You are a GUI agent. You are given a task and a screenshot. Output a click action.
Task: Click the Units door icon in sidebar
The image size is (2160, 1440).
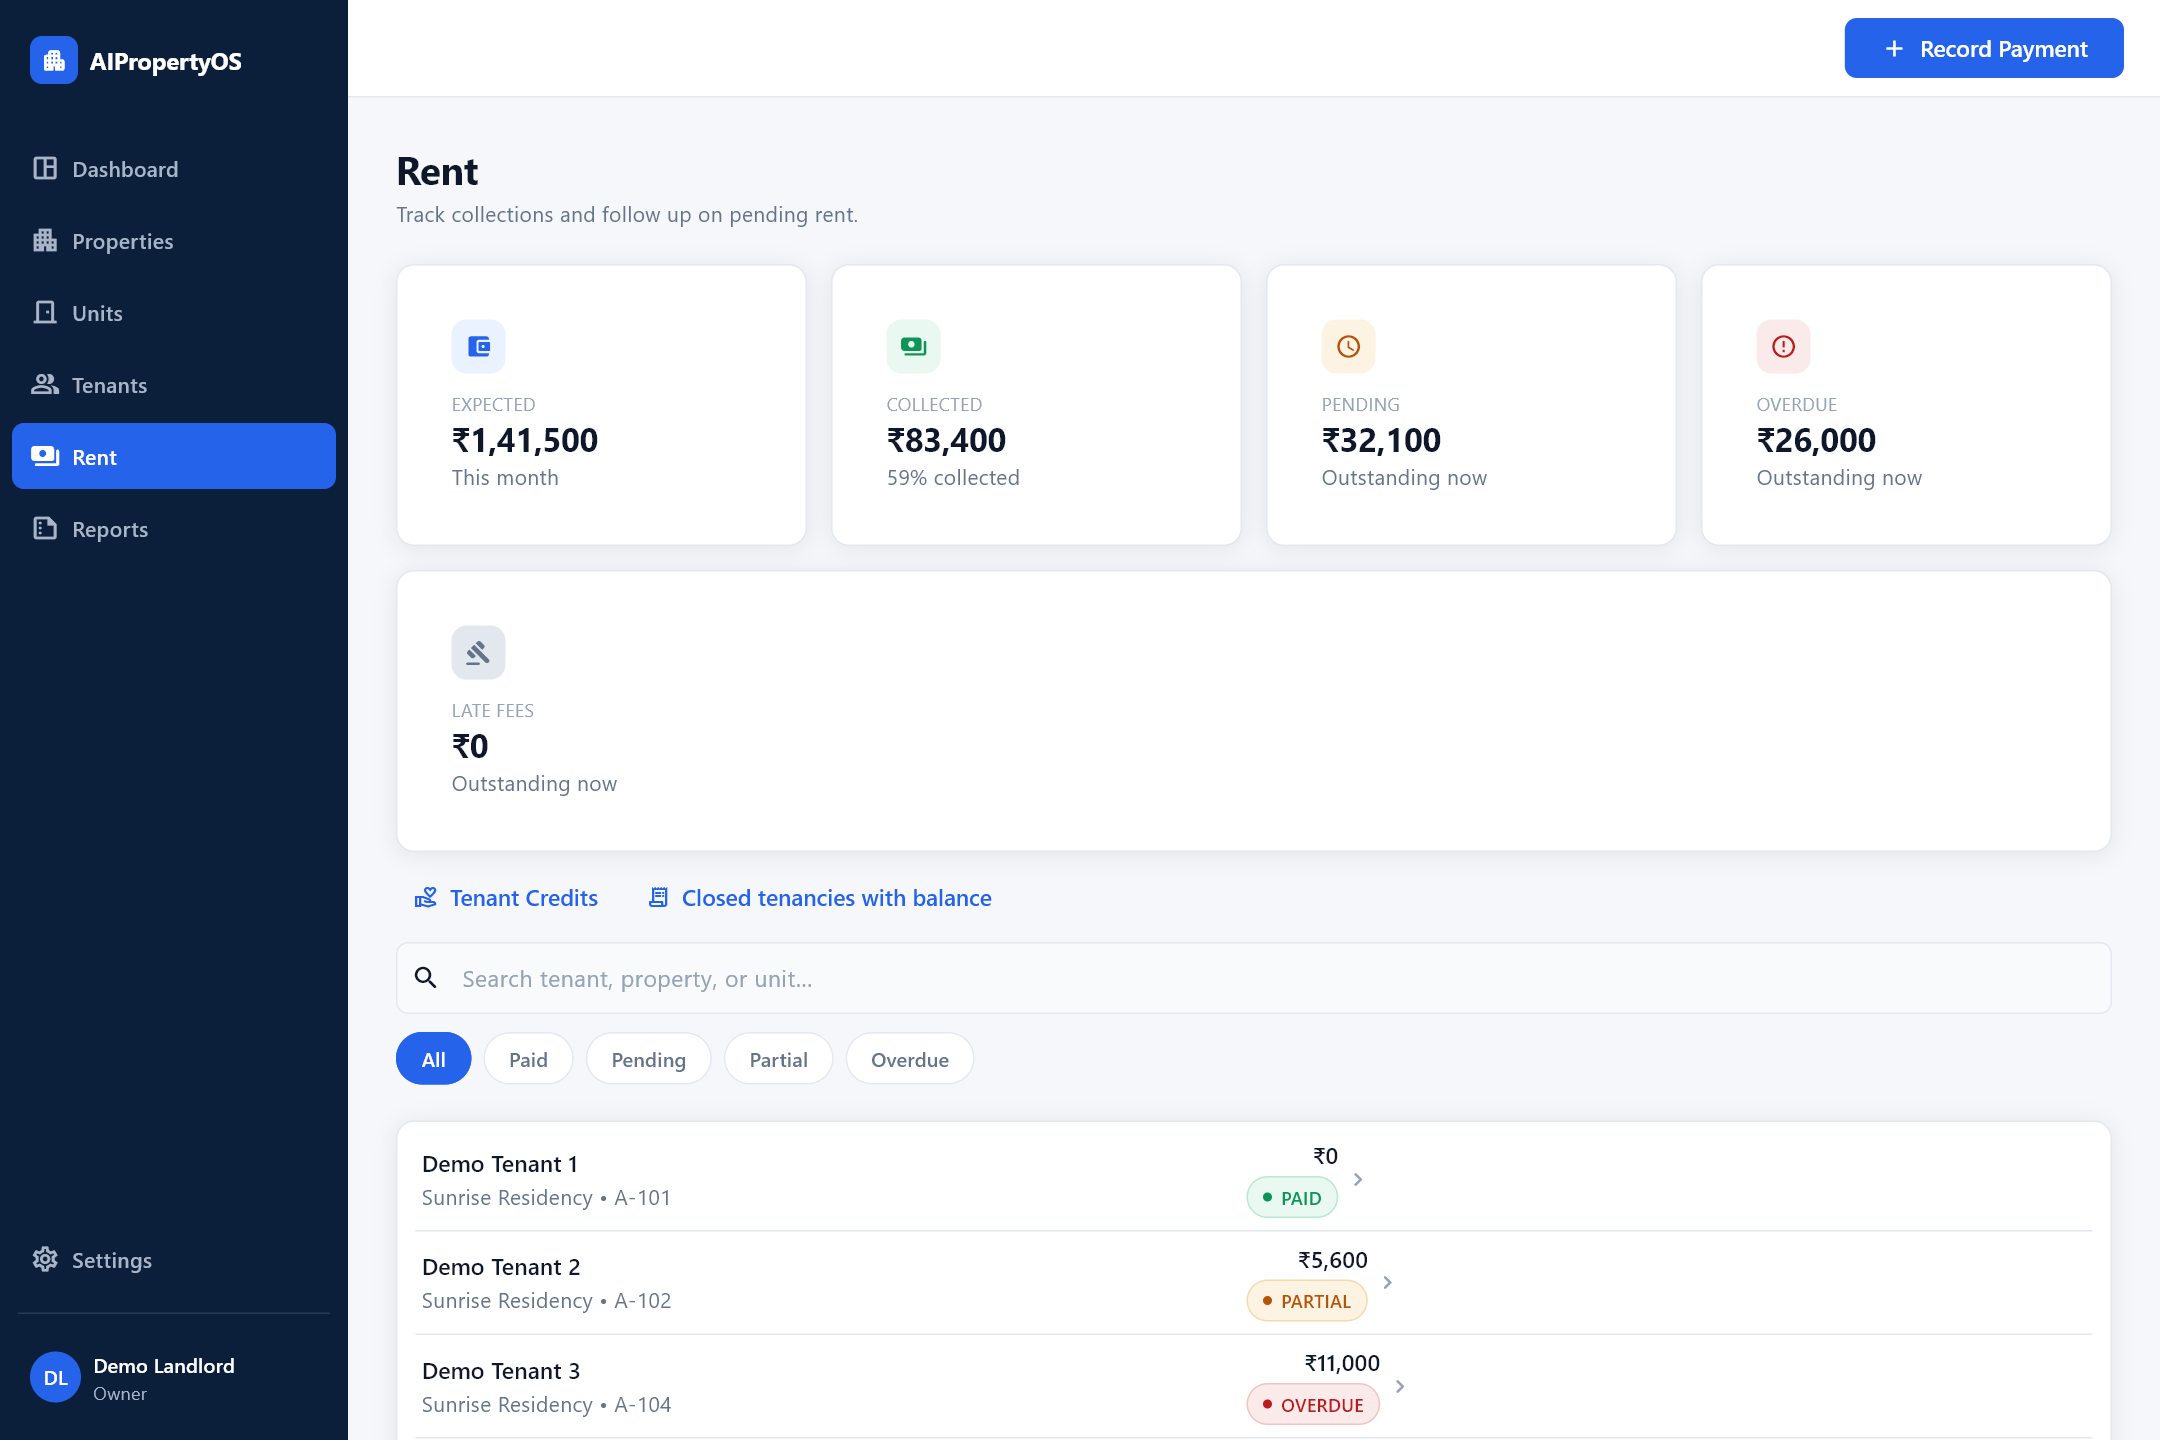pyautogui.click(x=45, y=313)
